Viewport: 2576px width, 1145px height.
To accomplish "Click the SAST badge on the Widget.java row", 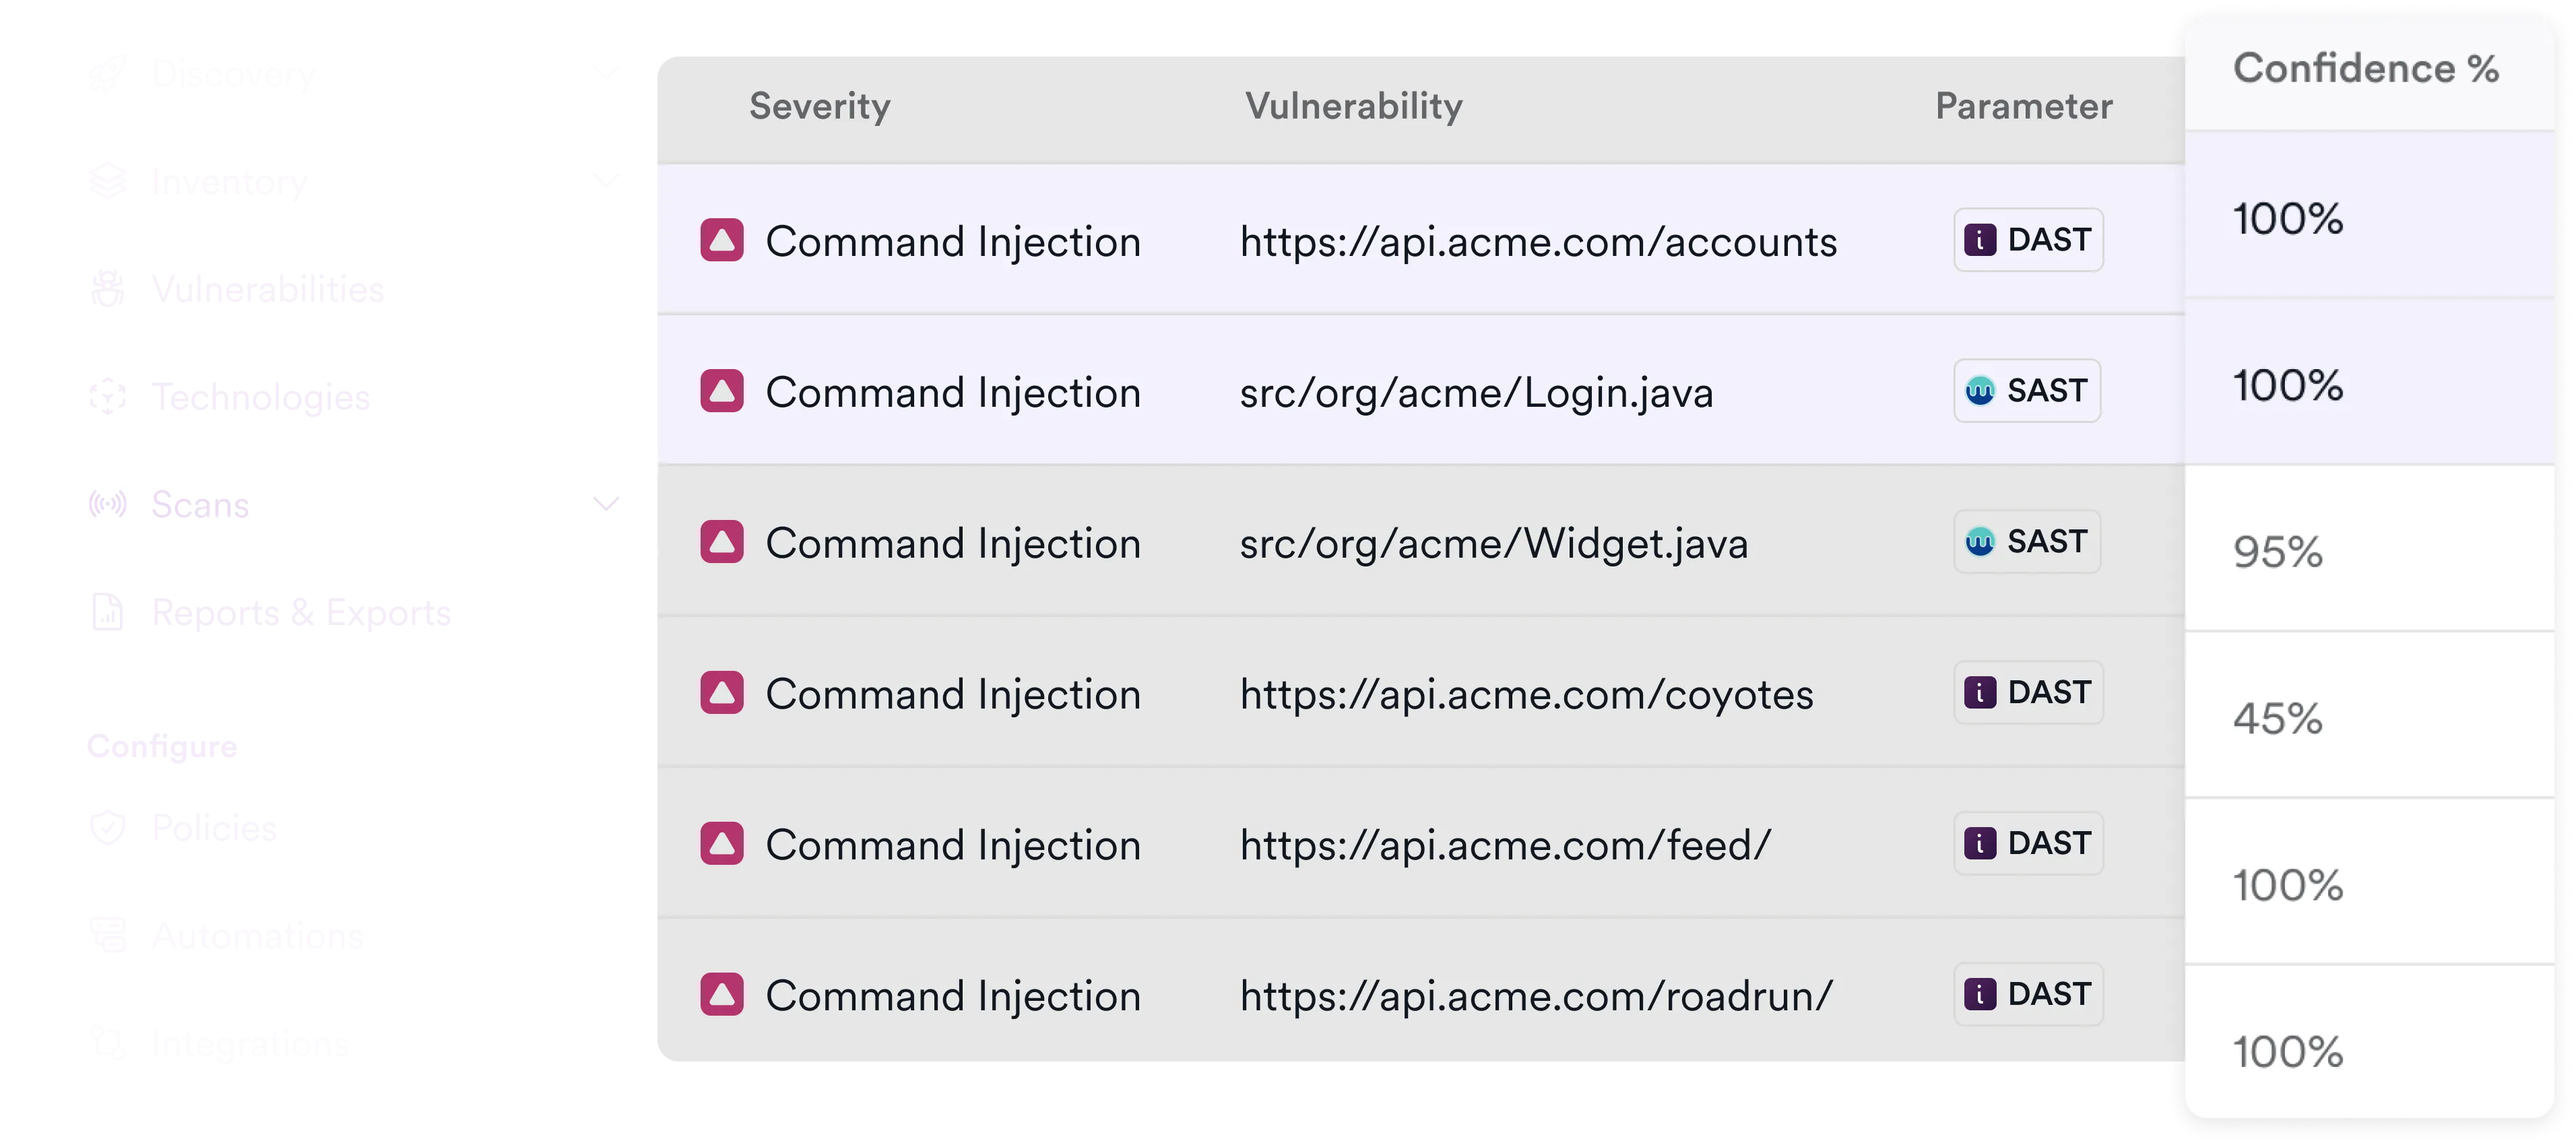I will 2026,541.
